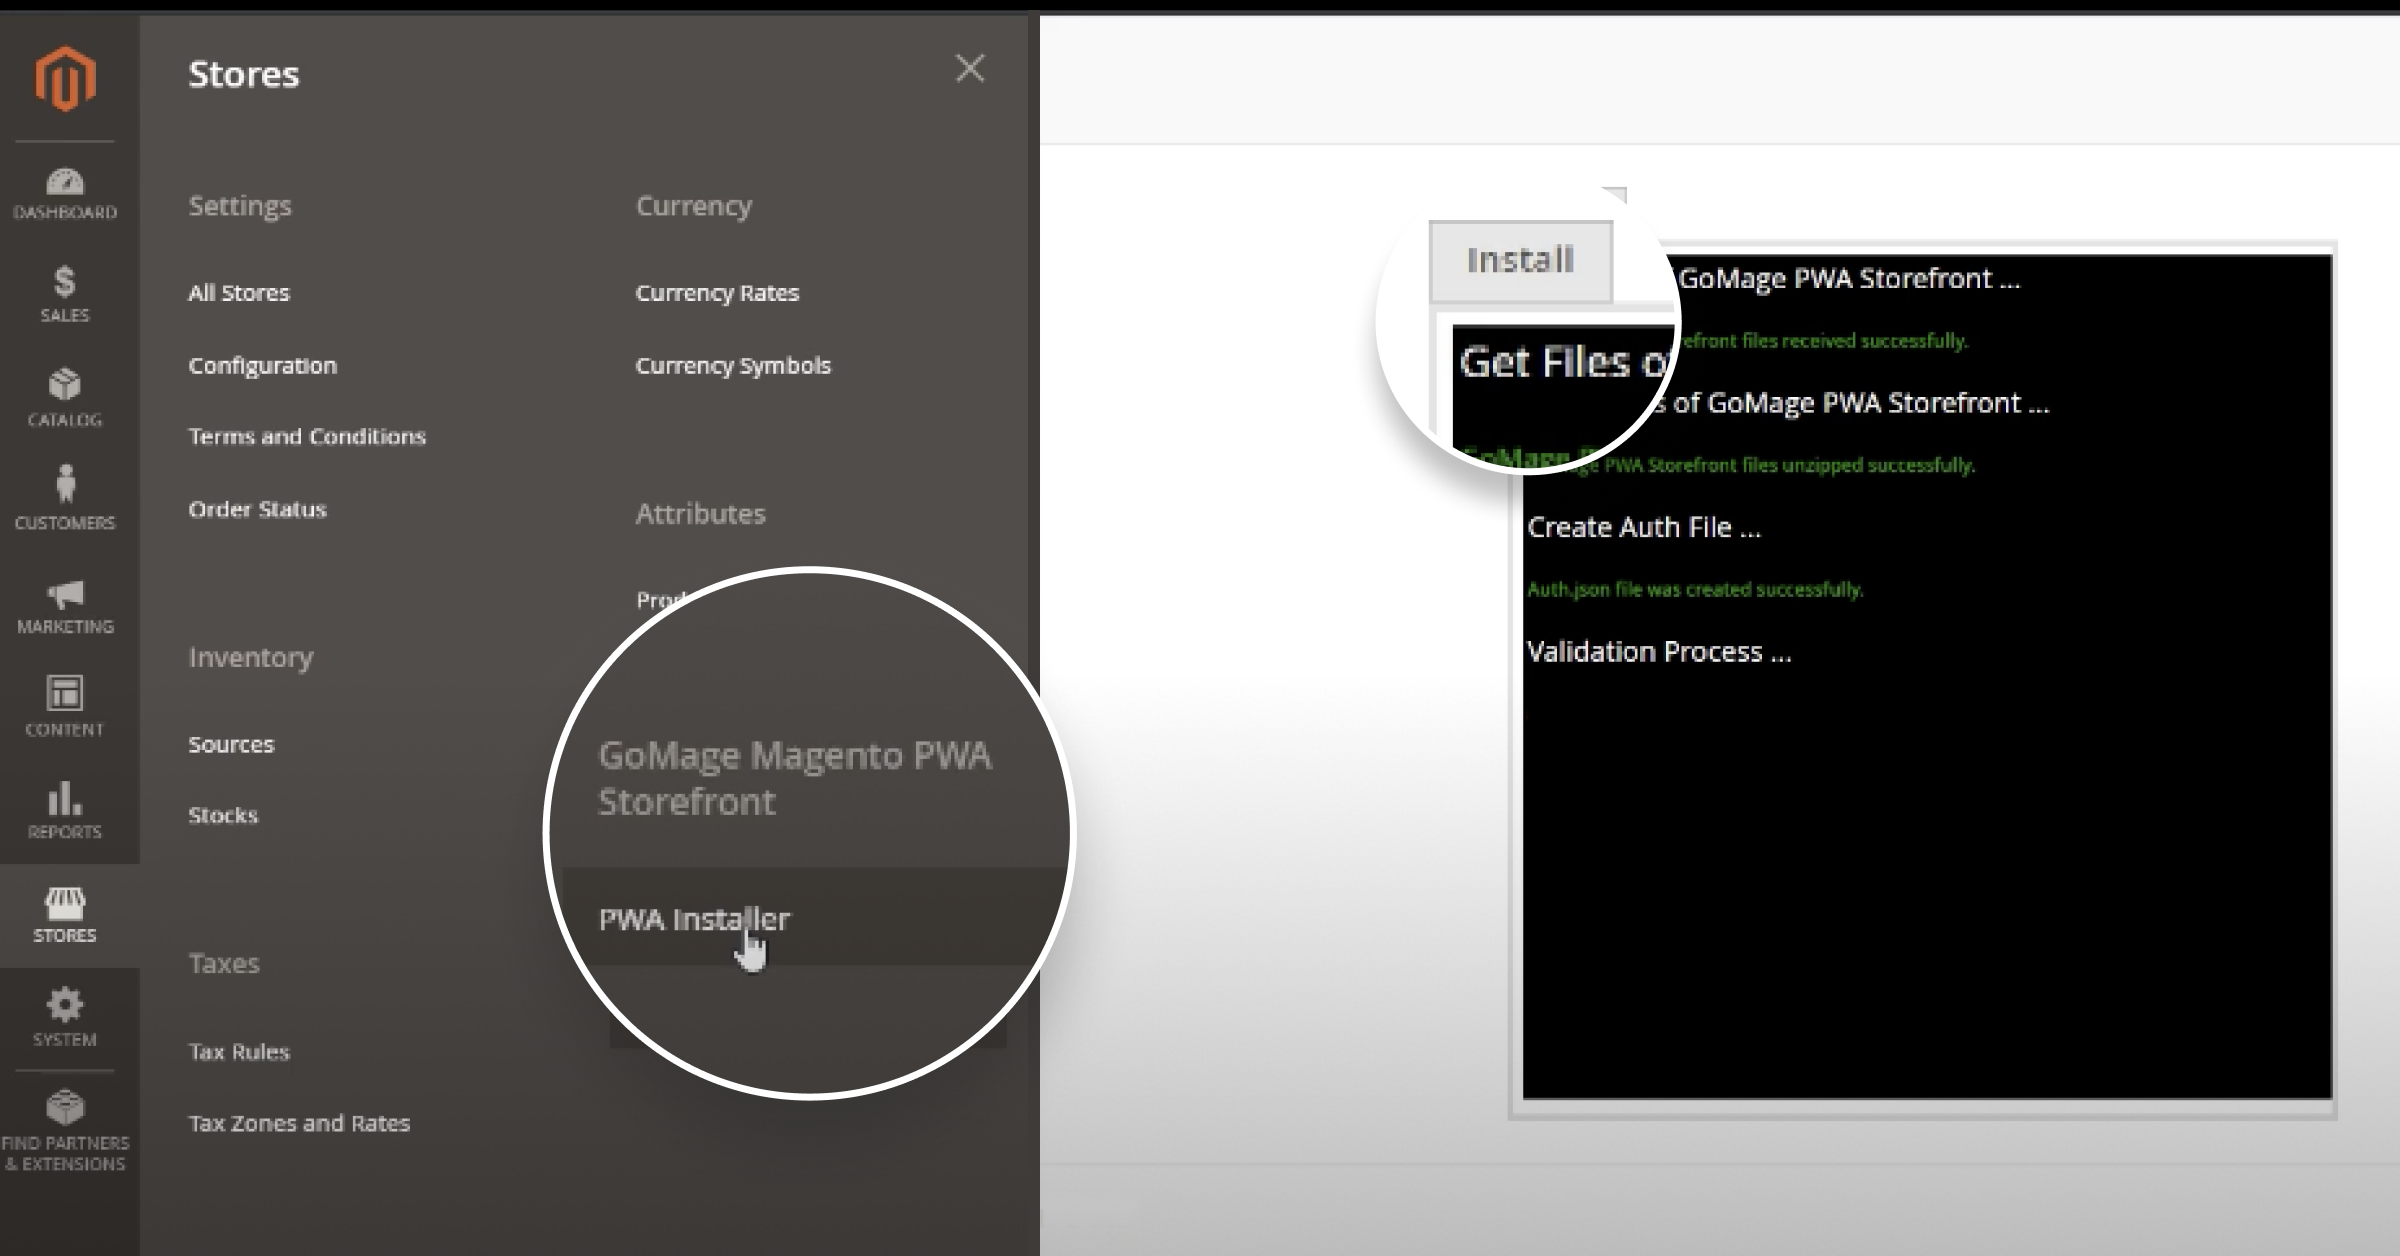Open the Reports sidebar menu
The height and width of the screenshot is (1256, 2400).
pyautogui.click(x=65, y=810)
